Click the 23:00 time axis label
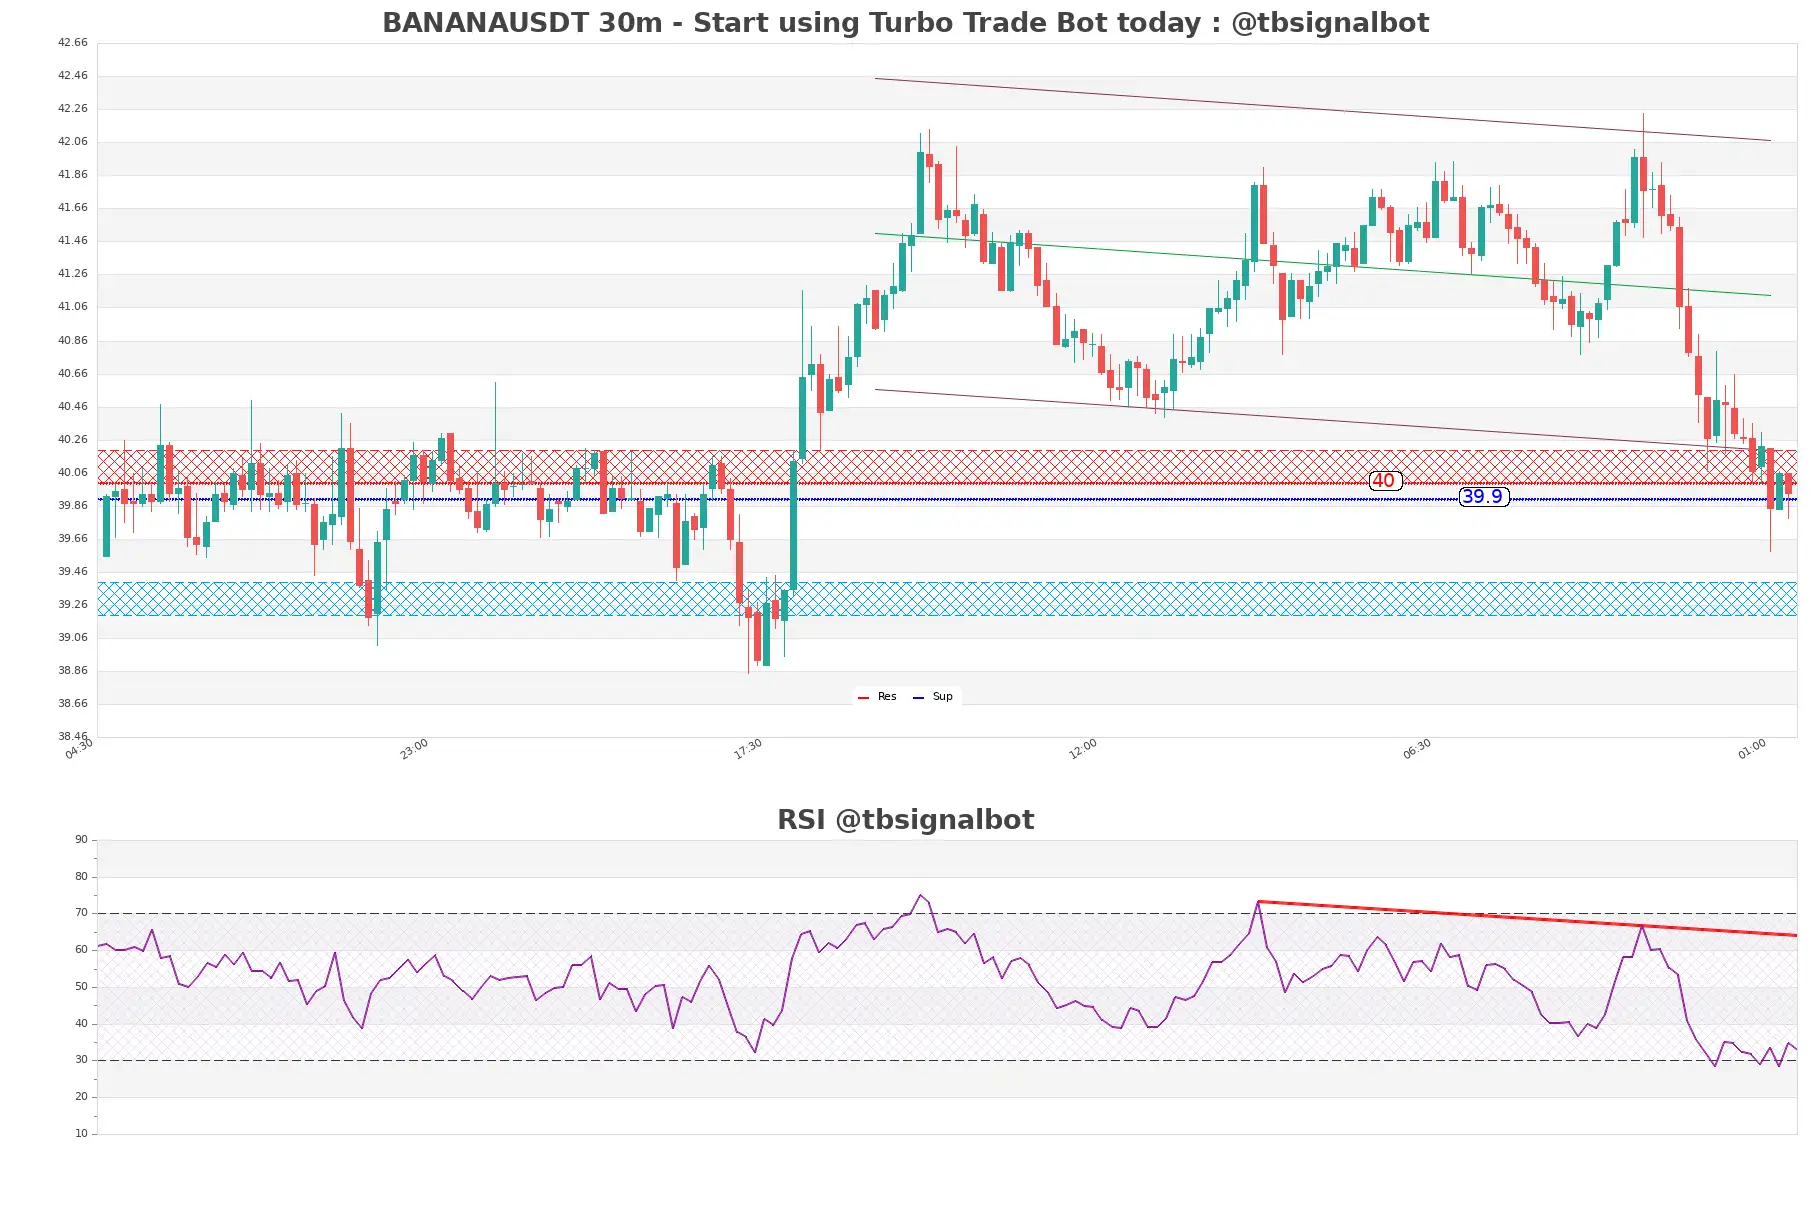This screenshot has height=1208, width=1811. (414, 749)
